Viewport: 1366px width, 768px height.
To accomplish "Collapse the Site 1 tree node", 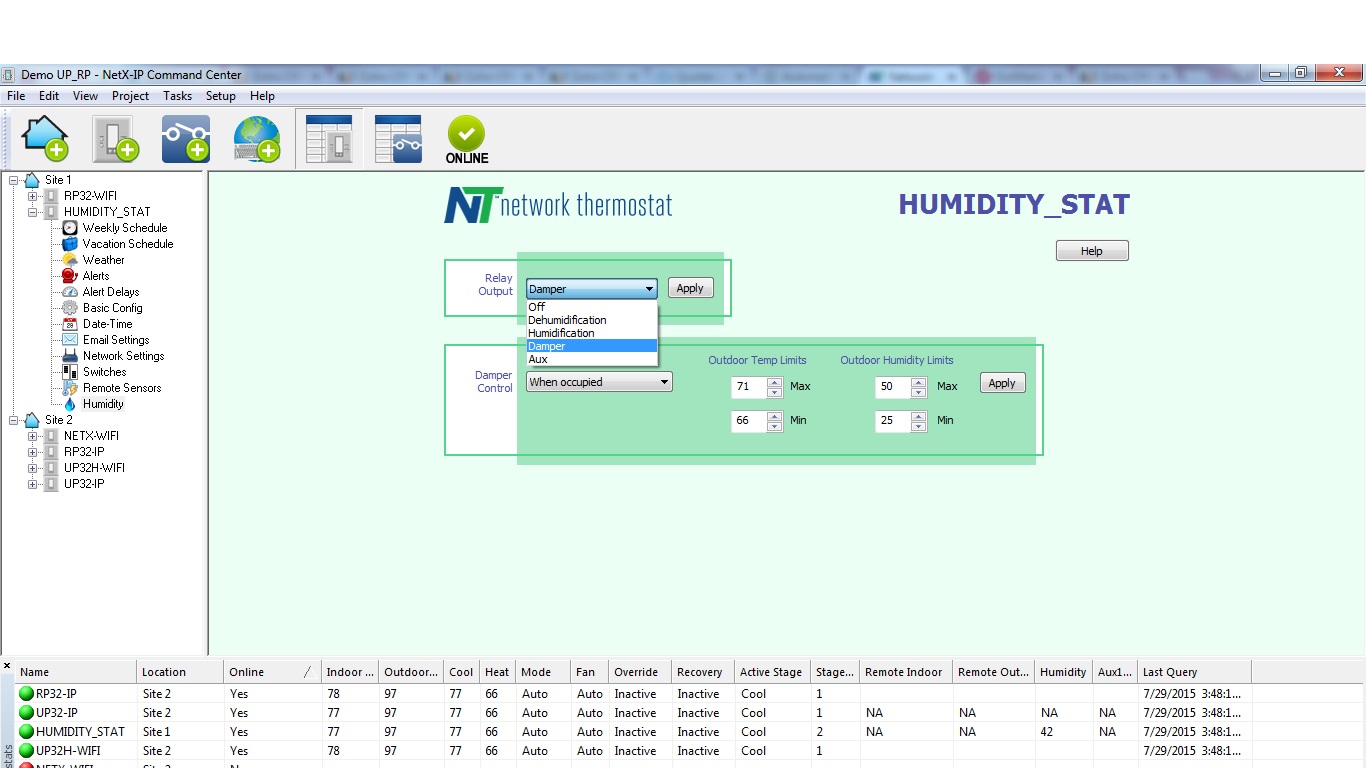I will 13,180.
